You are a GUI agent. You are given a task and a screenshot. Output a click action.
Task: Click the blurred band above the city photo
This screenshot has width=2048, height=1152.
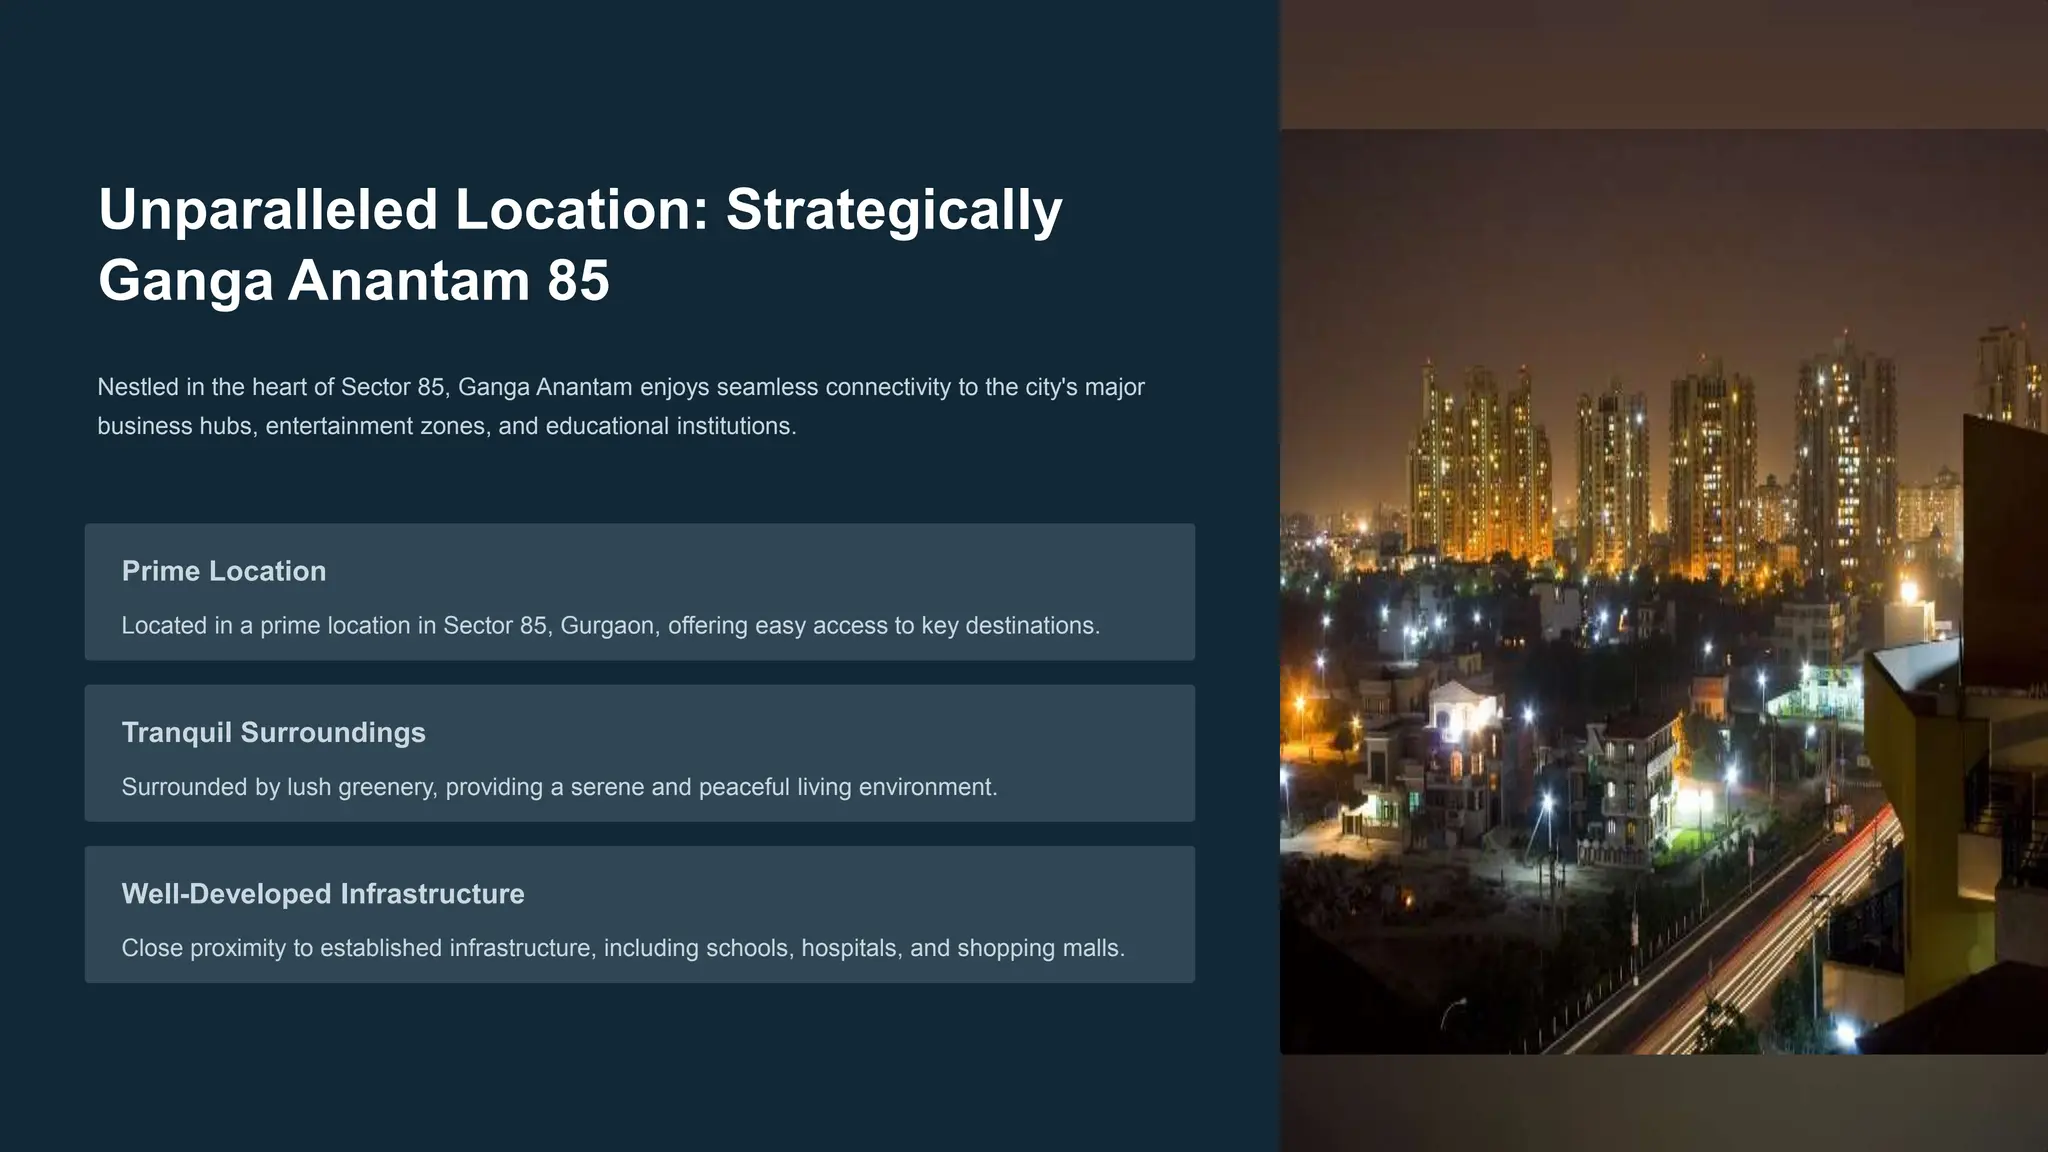(x=1663, y=62)
